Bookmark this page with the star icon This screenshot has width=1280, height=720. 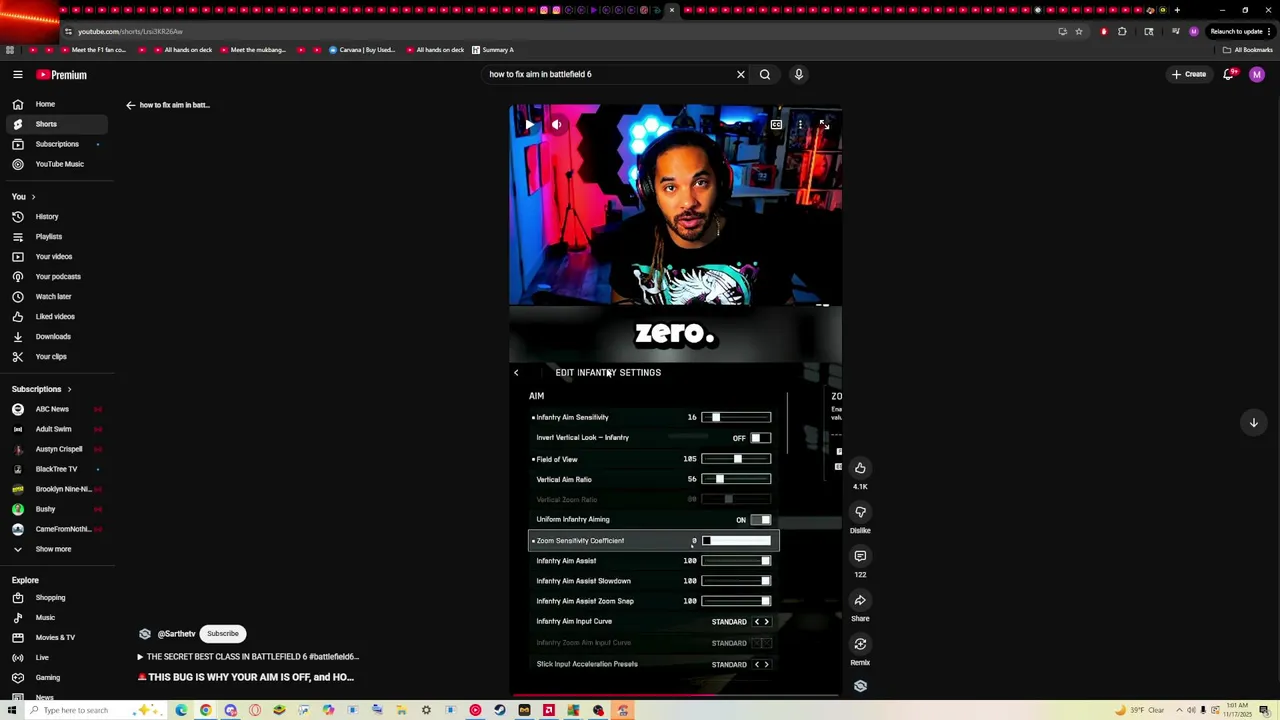tap(1078, 31)
